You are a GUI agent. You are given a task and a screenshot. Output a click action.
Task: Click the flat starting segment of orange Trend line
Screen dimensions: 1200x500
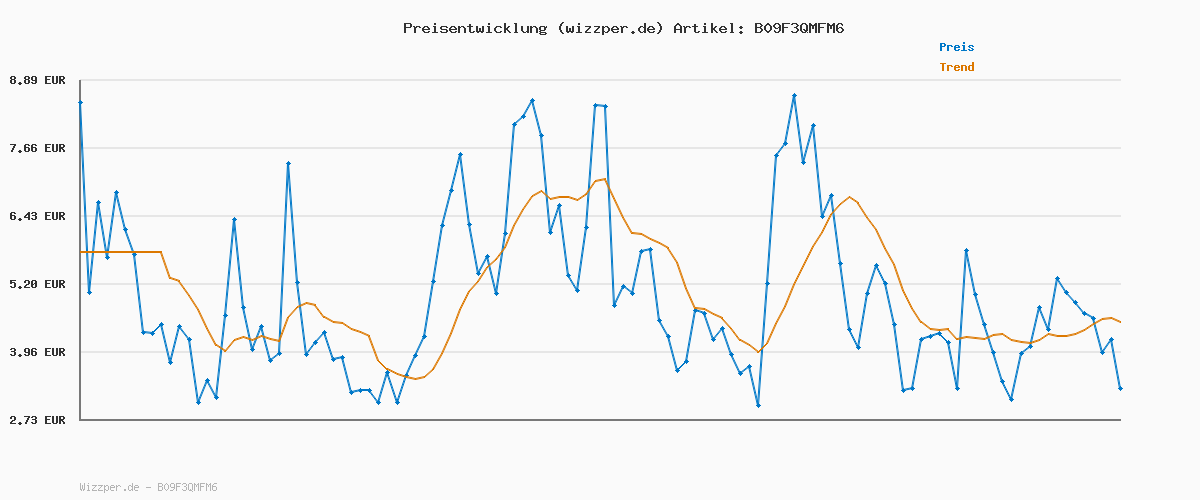point(120,252)
